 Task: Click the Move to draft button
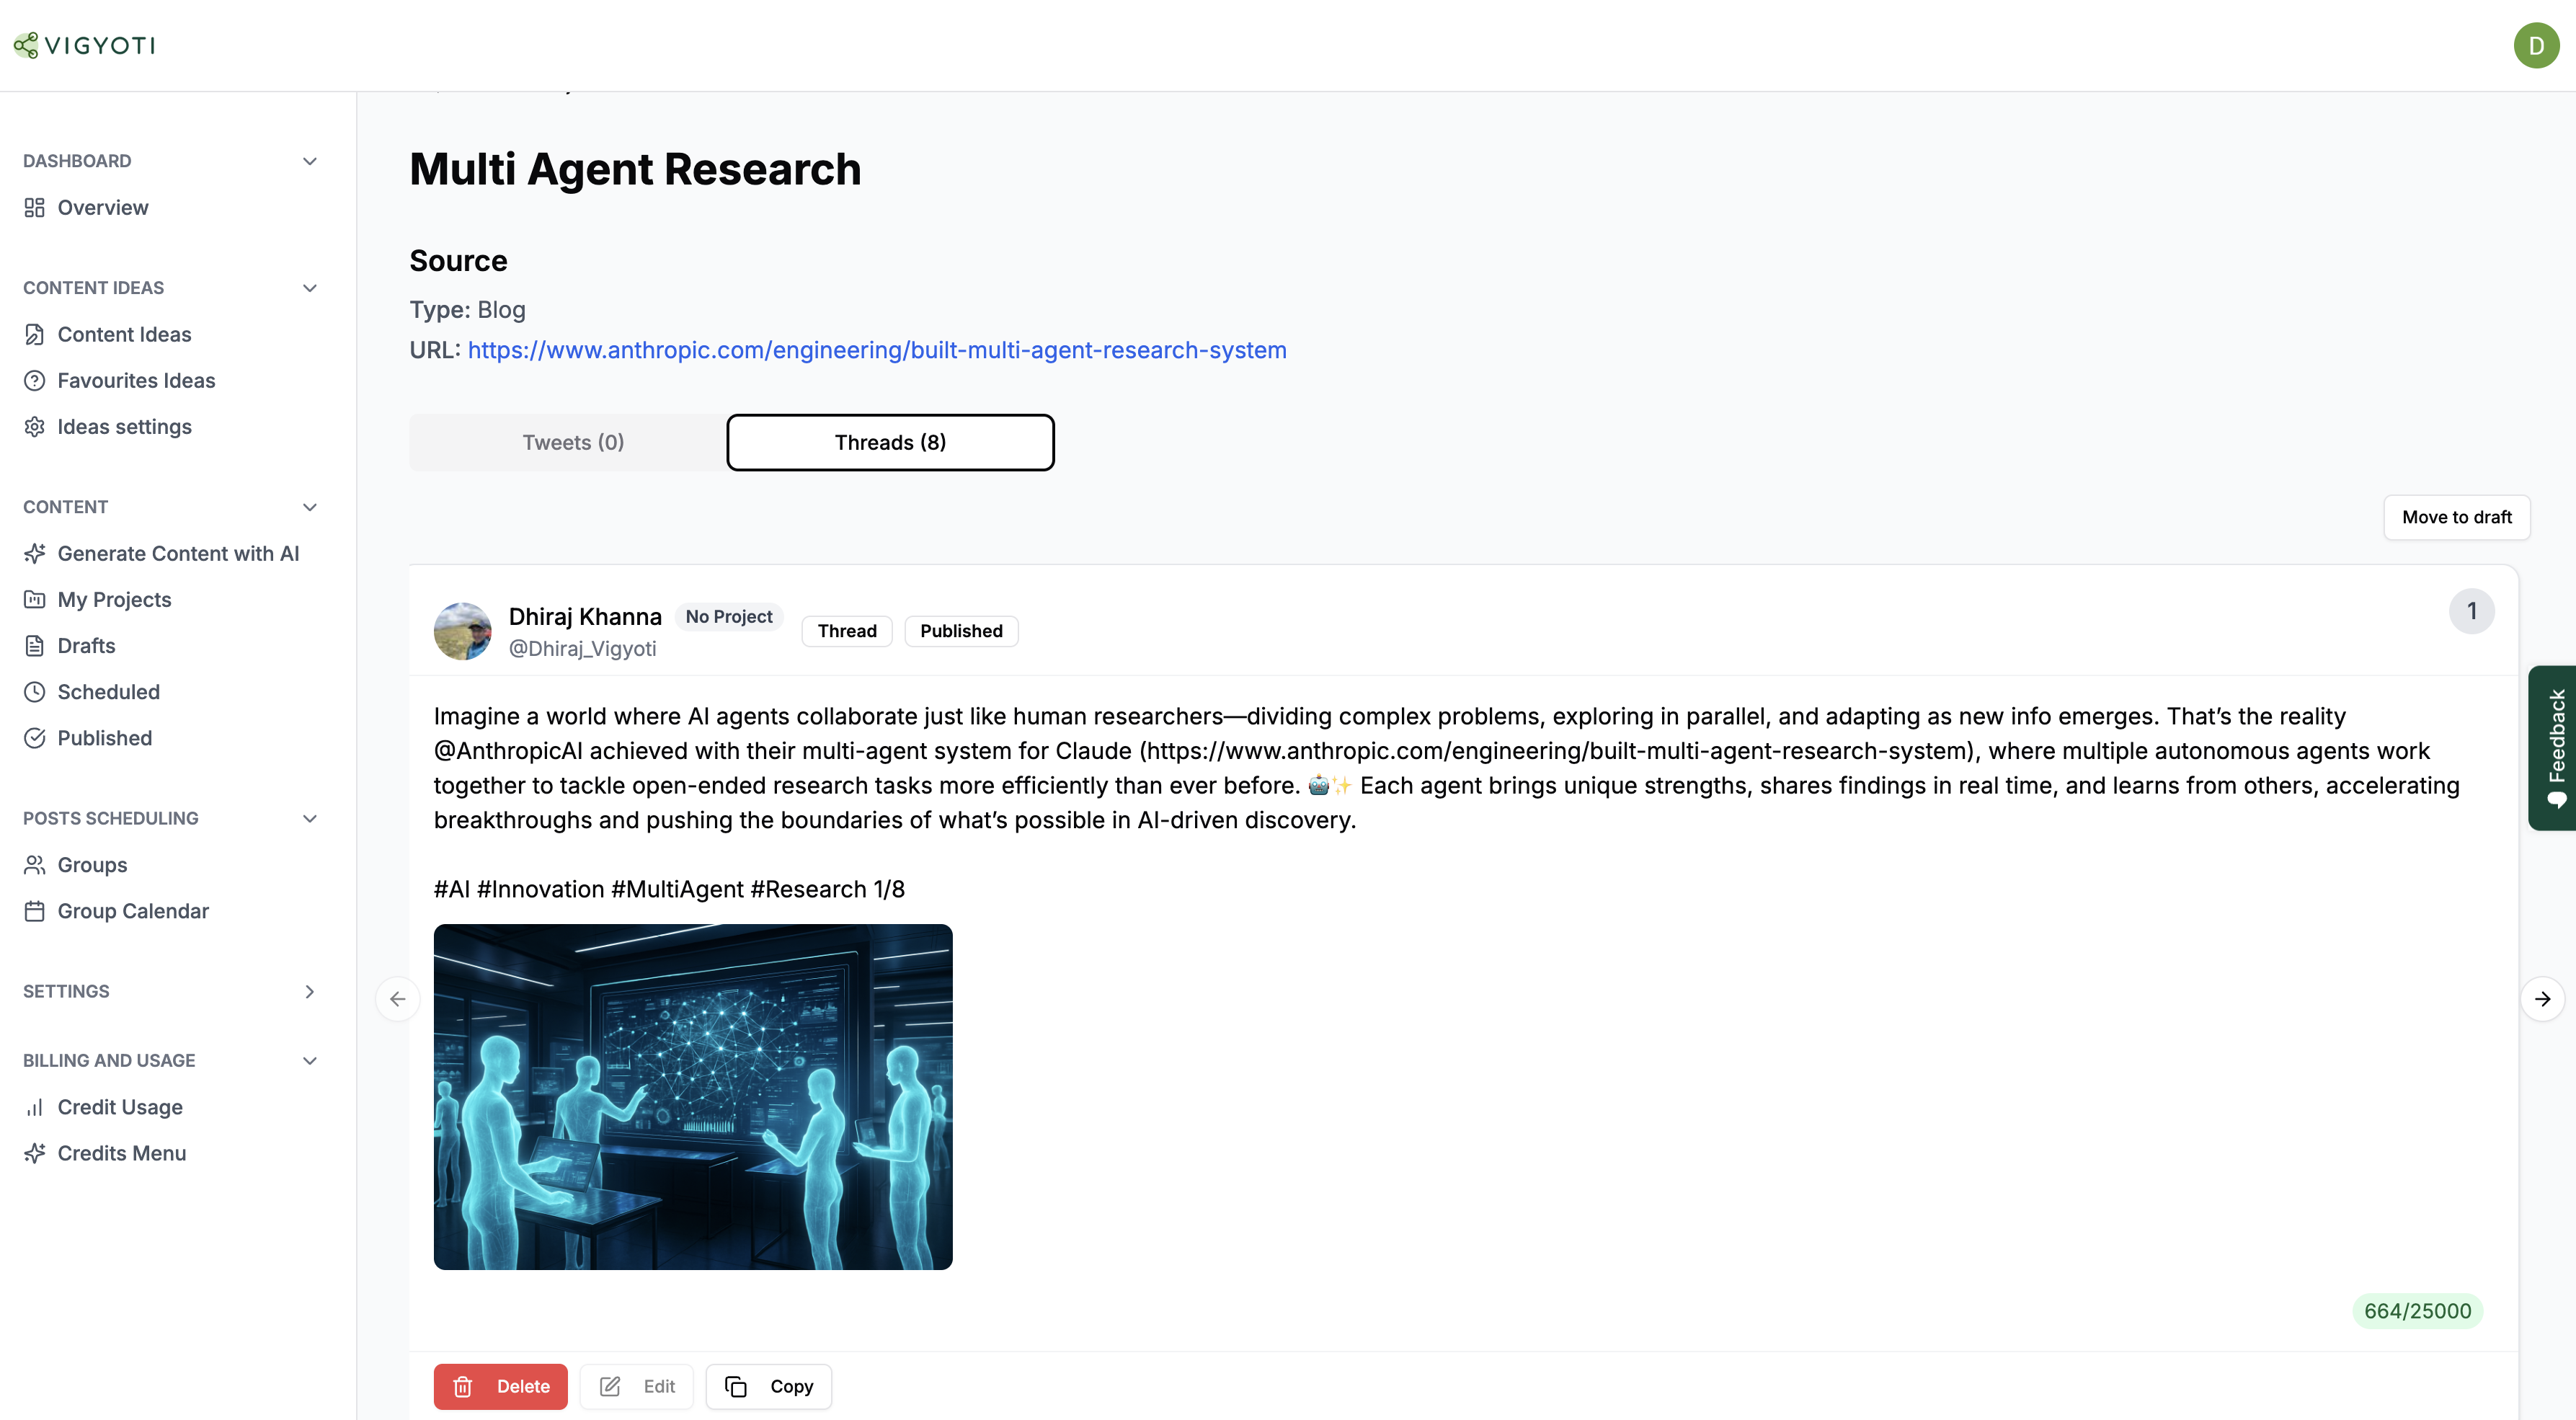(2456, 517)
